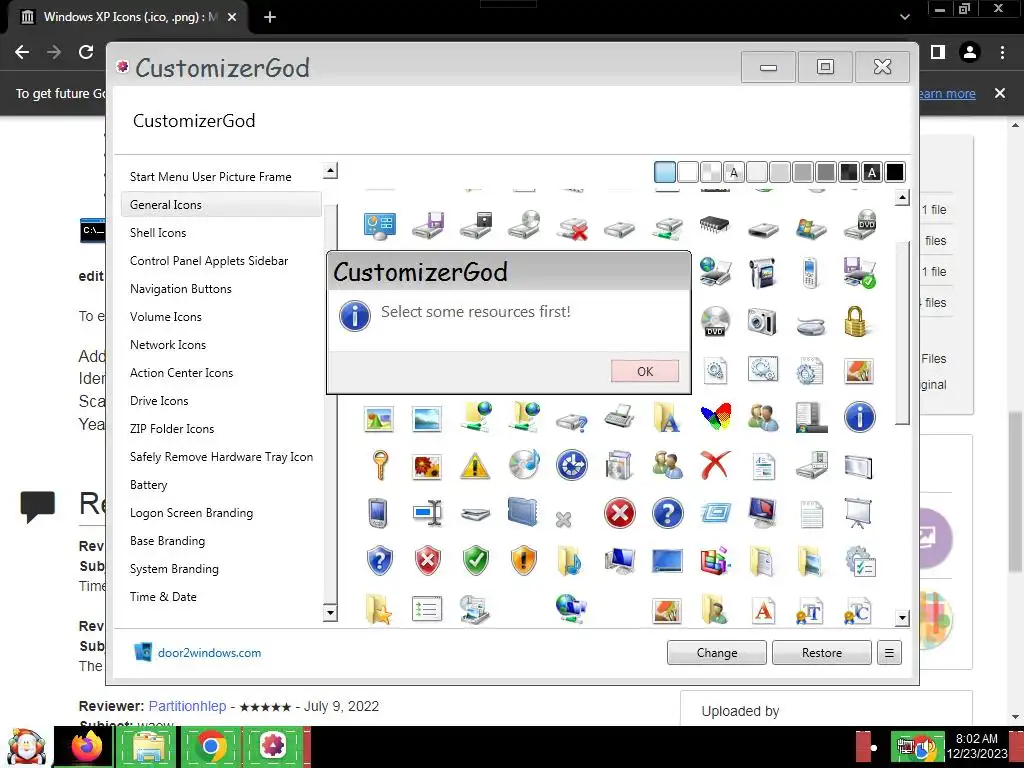Select the yellow warning triangle icon
Screen dimensions: 1024x768
(475, 466)
